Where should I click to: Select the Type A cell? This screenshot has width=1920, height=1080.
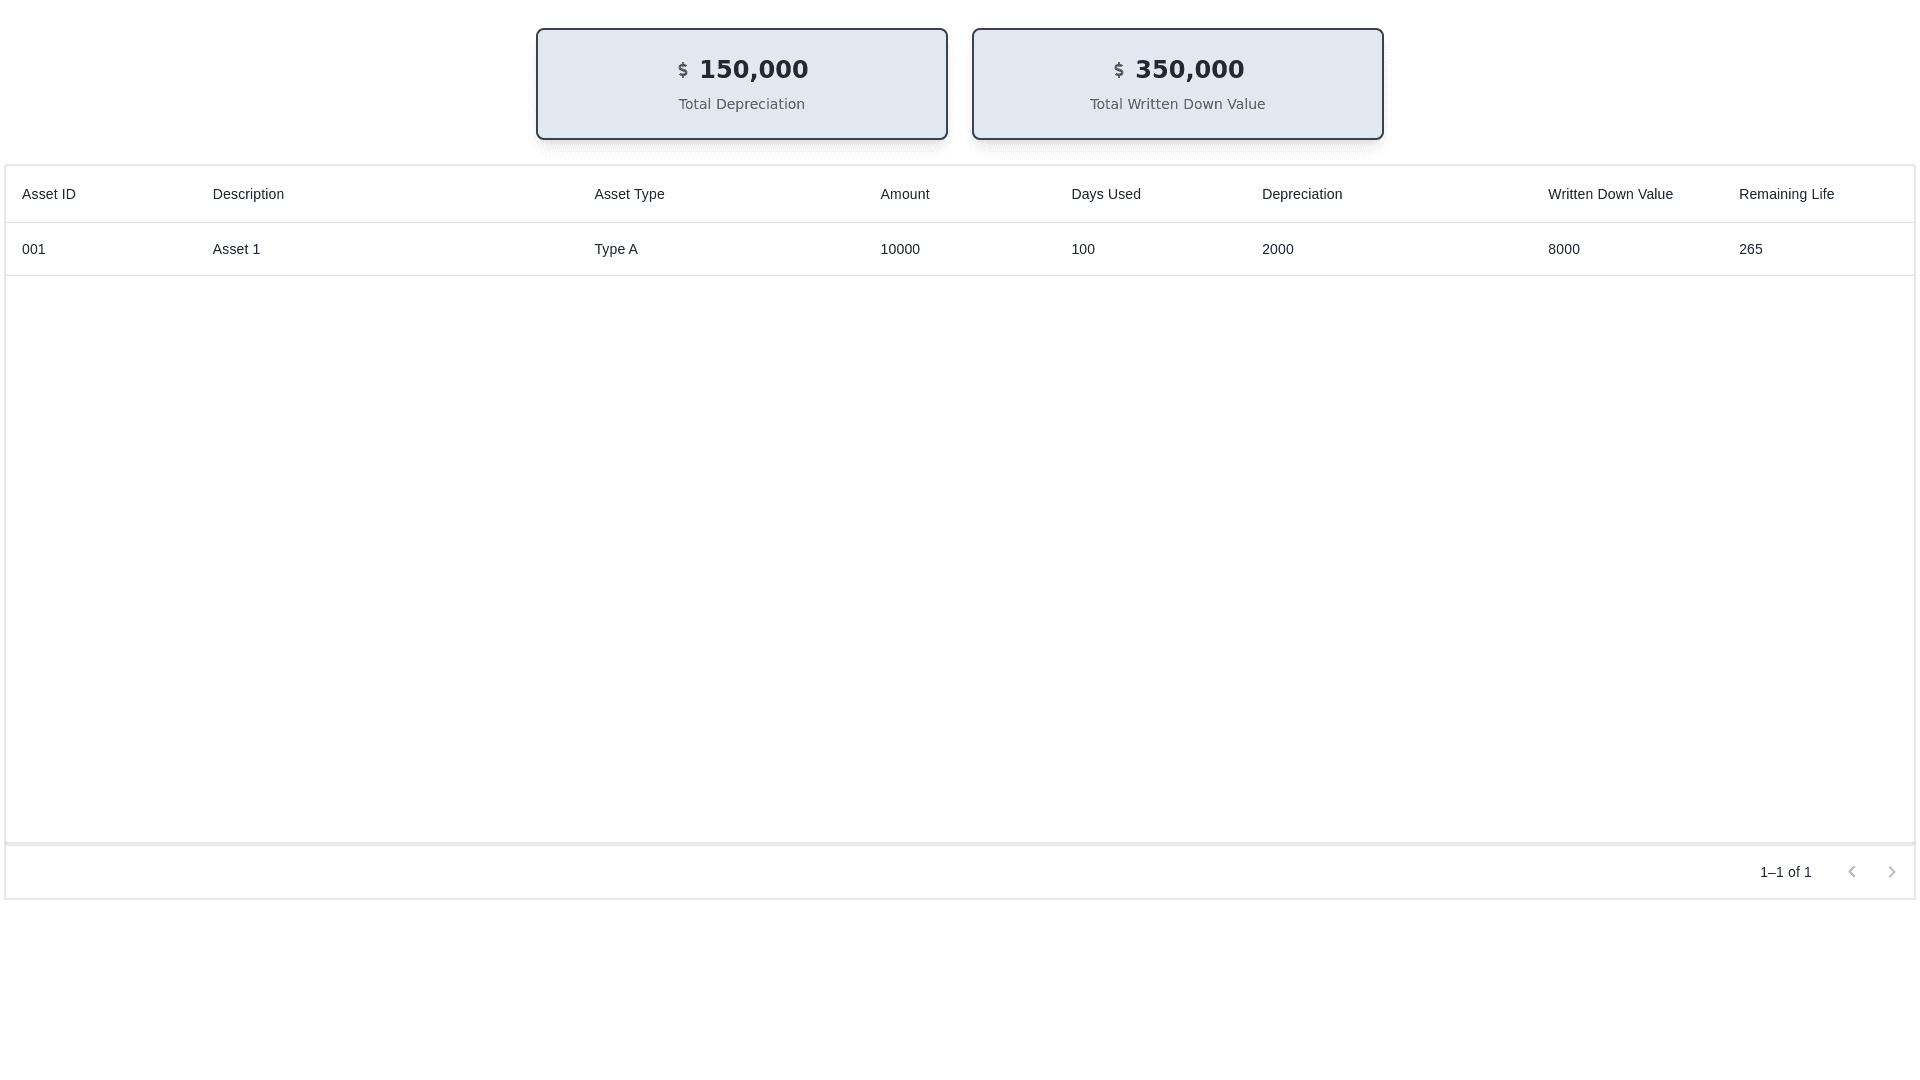point(615,249)
